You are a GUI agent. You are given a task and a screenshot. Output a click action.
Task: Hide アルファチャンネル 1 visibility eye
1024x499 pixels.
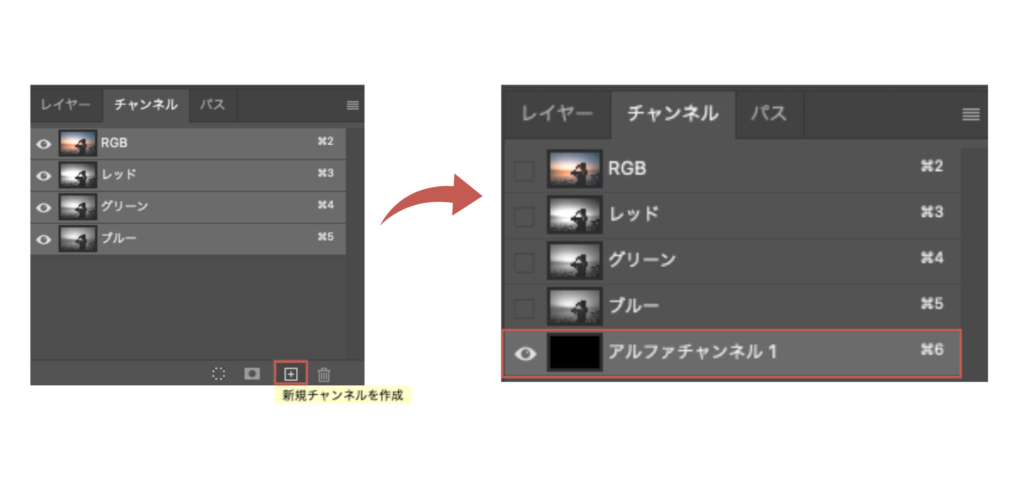tap(525, 353)
